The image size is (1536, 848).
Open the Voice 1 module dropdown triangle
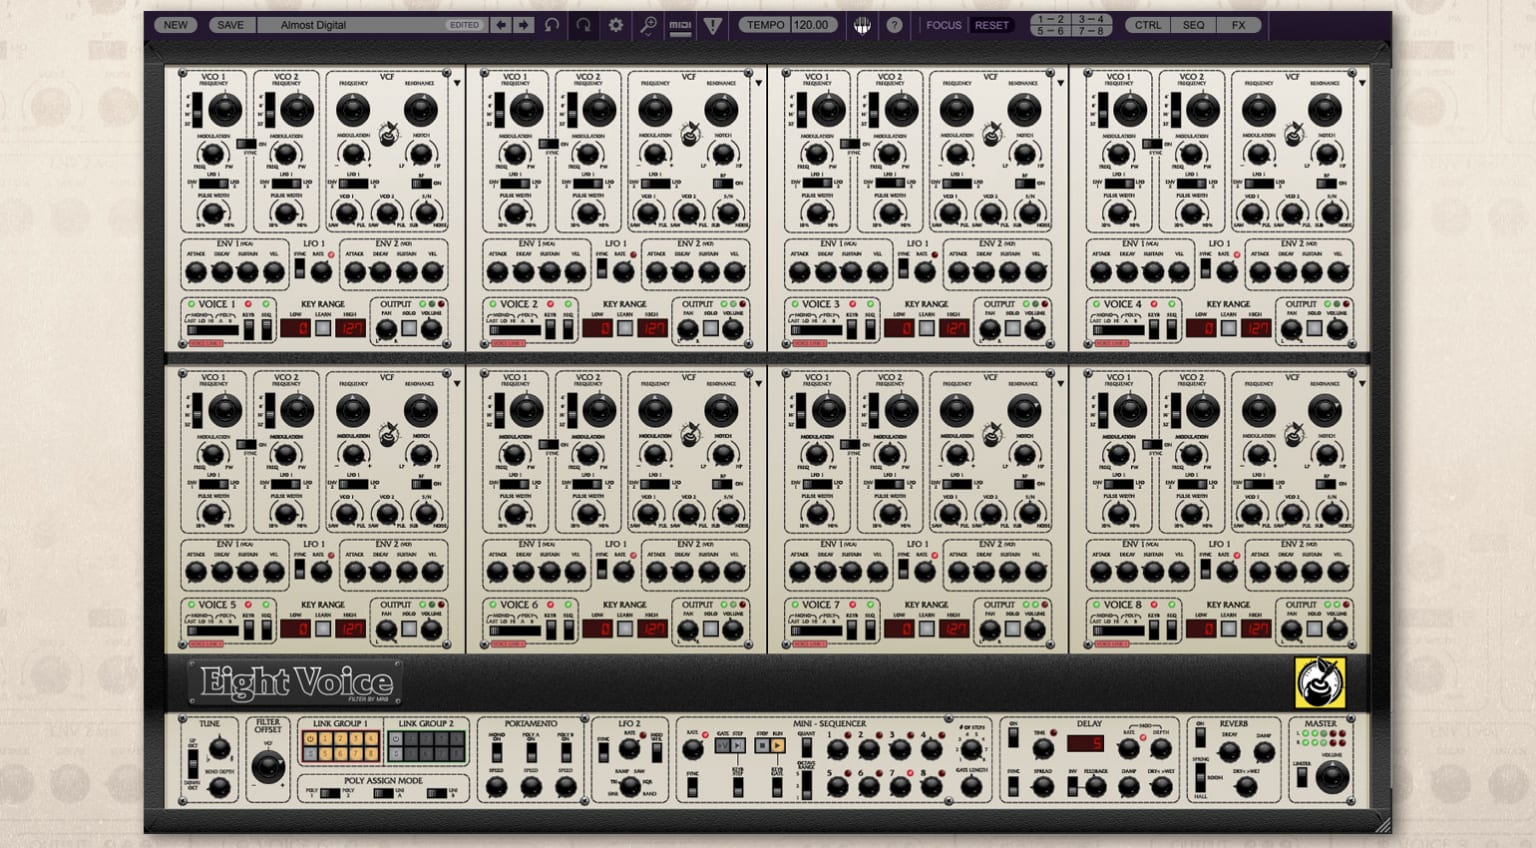457,84
